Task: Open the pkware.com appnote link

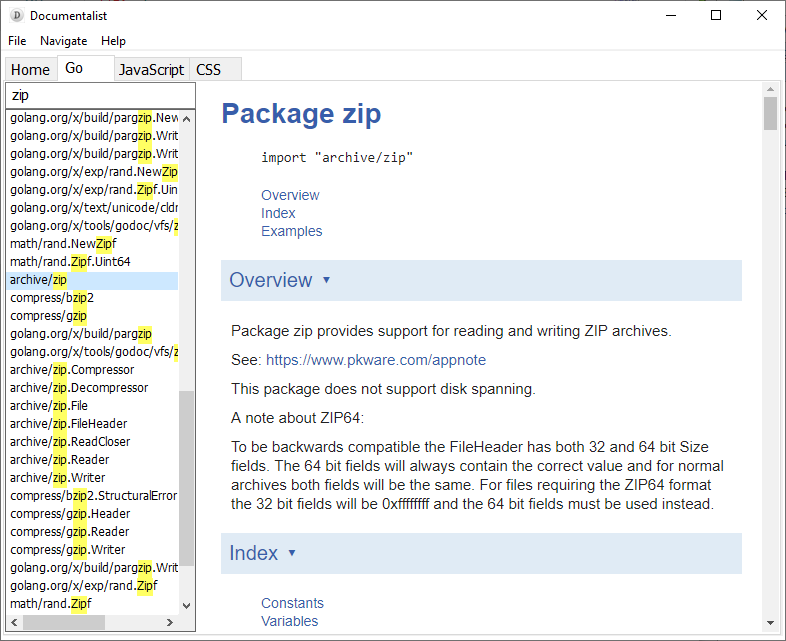Action: pyautogui.click(x=376, y=360)
